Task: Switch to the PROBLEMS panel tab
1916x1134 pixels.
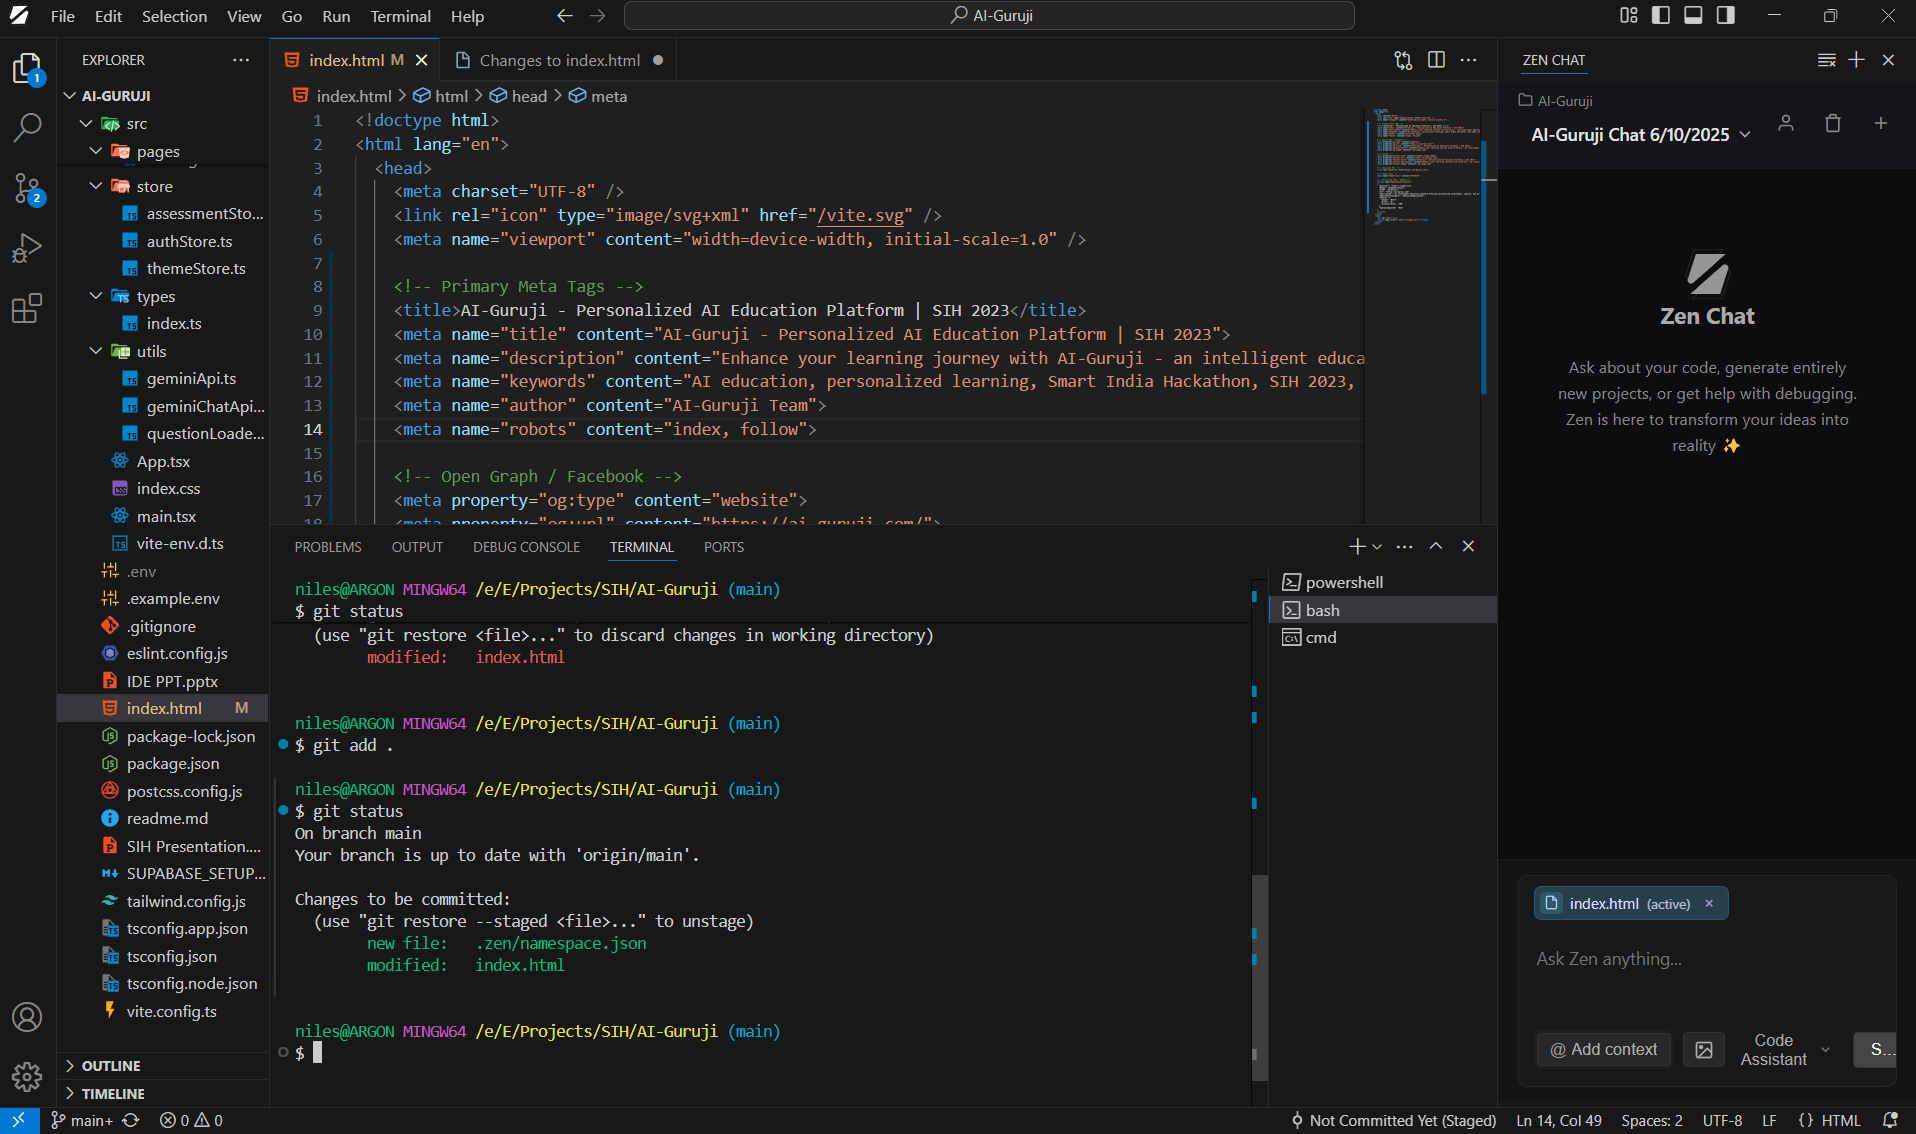Action: 328,547
